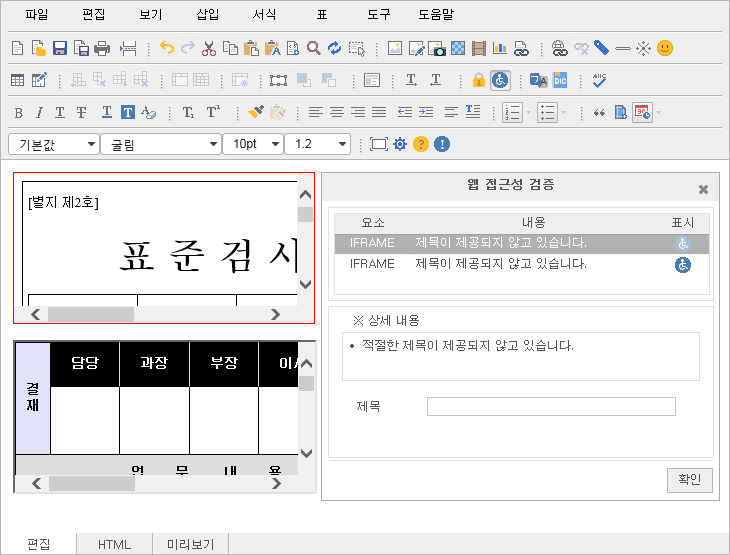Image resolution: width=730 pixels, height=555 pixels.
Task: Click the image edit icon
Action: [x=416, y=48]
